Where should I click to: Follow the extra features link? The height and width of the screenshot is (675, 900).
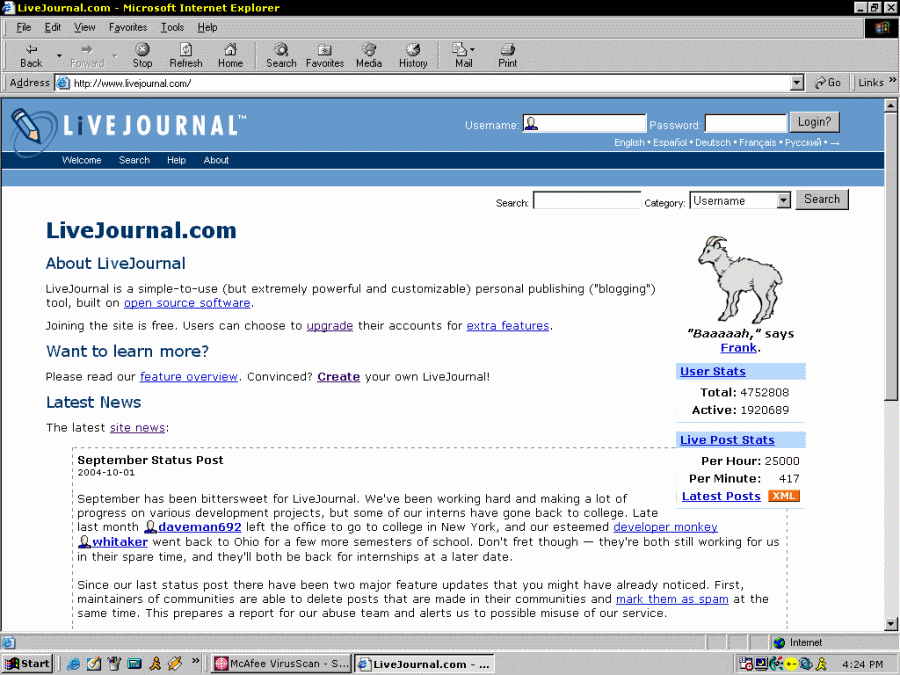pyautogui.click(x=508, y=326)
